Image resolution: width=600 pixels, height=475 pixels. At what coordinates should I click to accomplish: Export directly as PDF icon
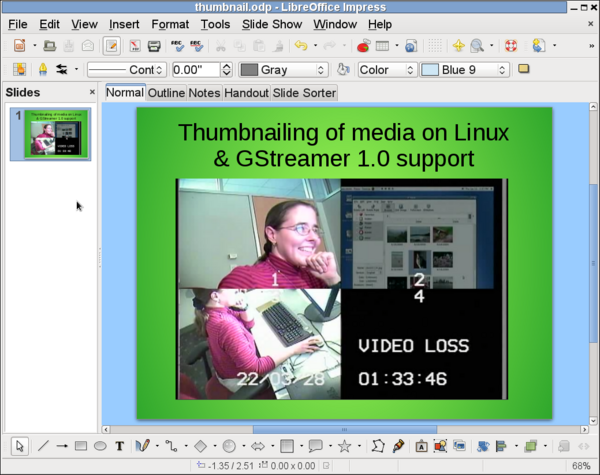point(135,46)
